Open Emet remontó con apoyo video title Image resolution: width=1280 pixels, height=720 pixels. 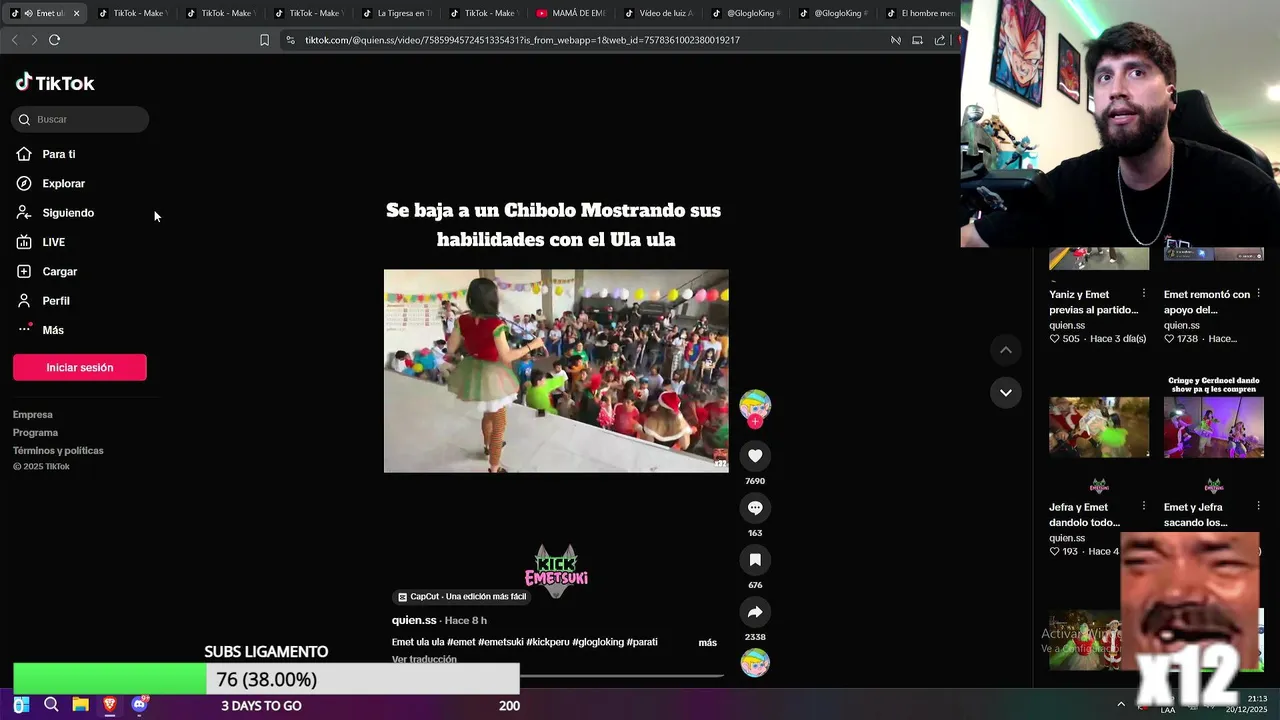pos(1207,302)
